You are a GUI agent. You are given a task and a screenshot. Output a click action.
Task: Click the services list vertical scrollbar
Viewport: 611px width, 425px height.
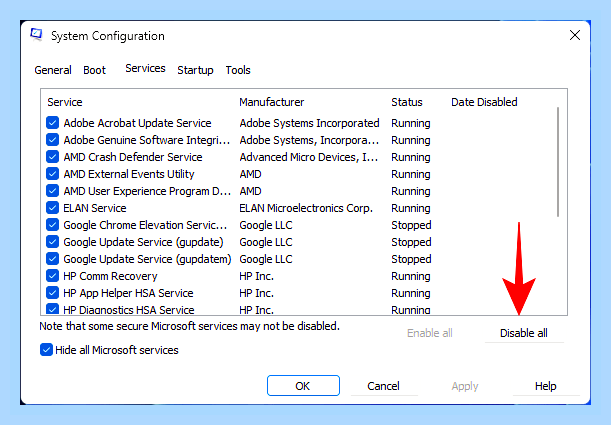558,162
